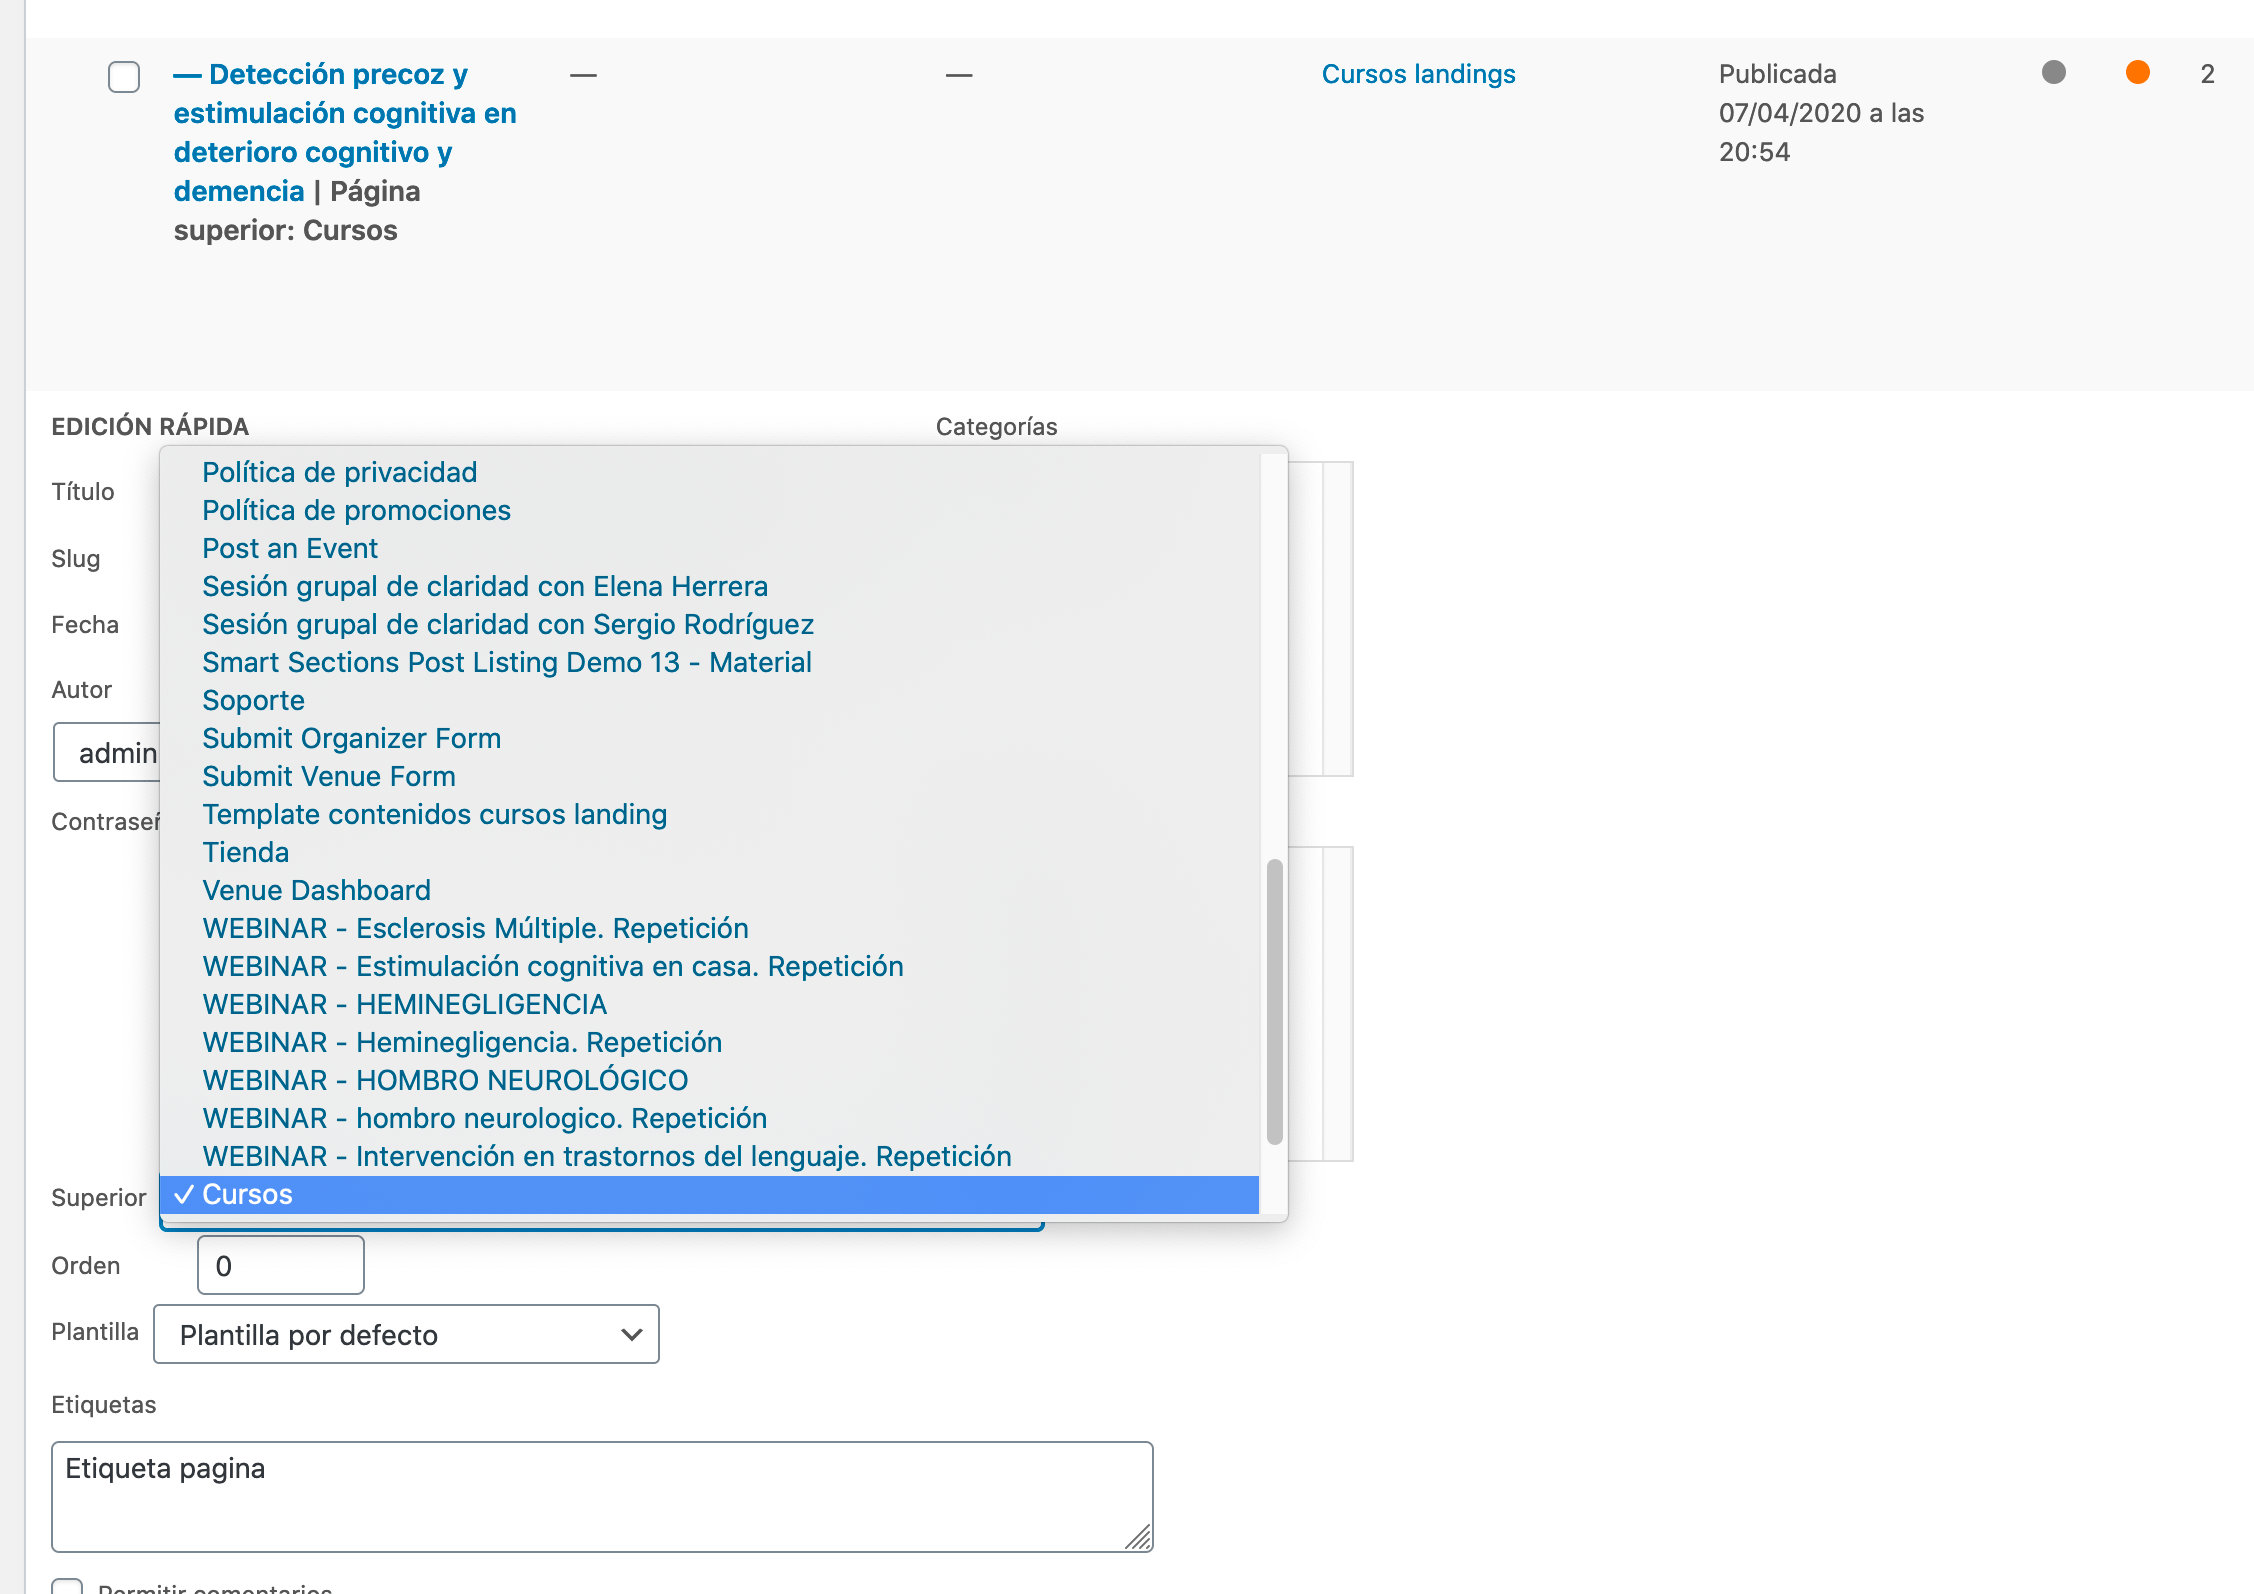Select the checked 'Cursos' option
The image size is (2254, 1594).
[x=709, y=1194]
